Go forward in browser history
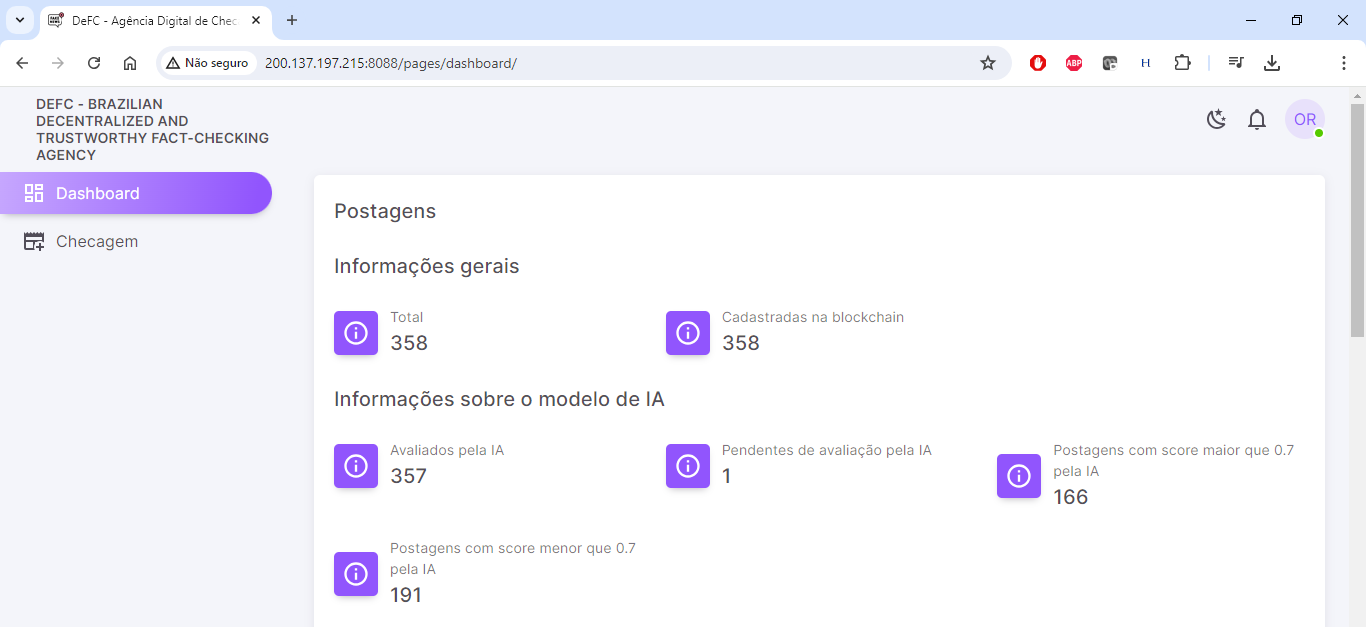The height and width of the screenshot is (627, 1368). coord(58,63)
